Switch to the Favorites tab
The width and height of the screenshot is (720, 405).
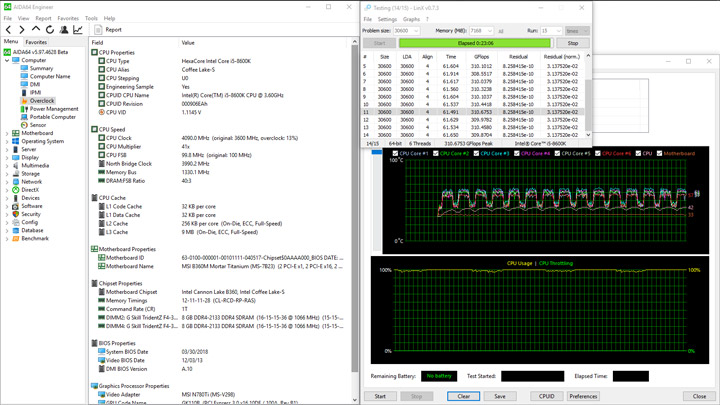click(x=36, y=42)
